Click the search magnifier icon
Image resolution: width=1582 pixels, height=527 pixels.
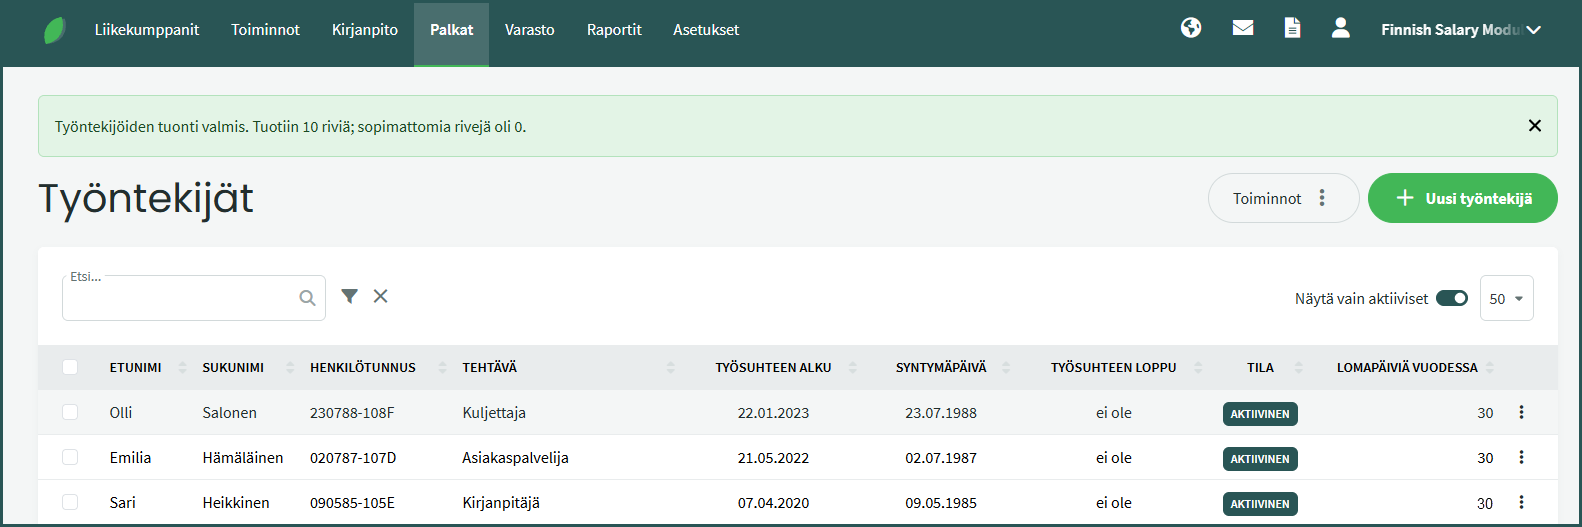(x=307, y=298)
